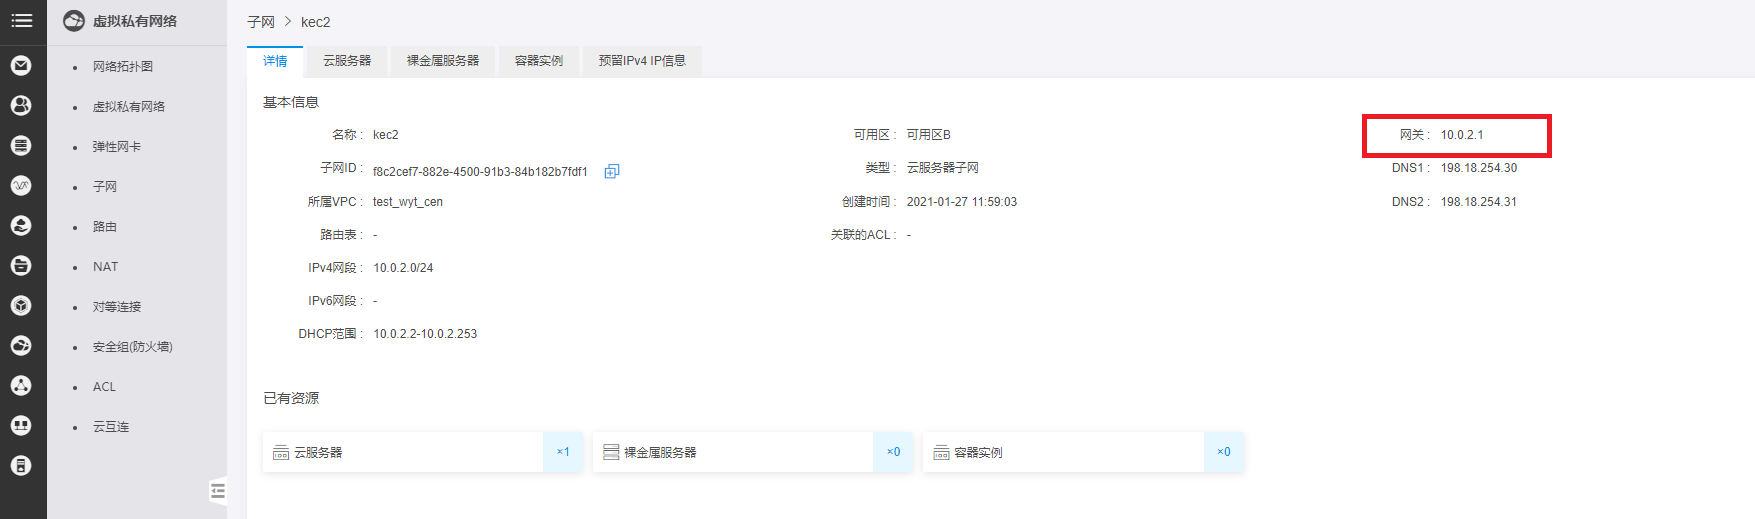
Task: Click the kec2 breadcrumb text
Action: (315, 22)
